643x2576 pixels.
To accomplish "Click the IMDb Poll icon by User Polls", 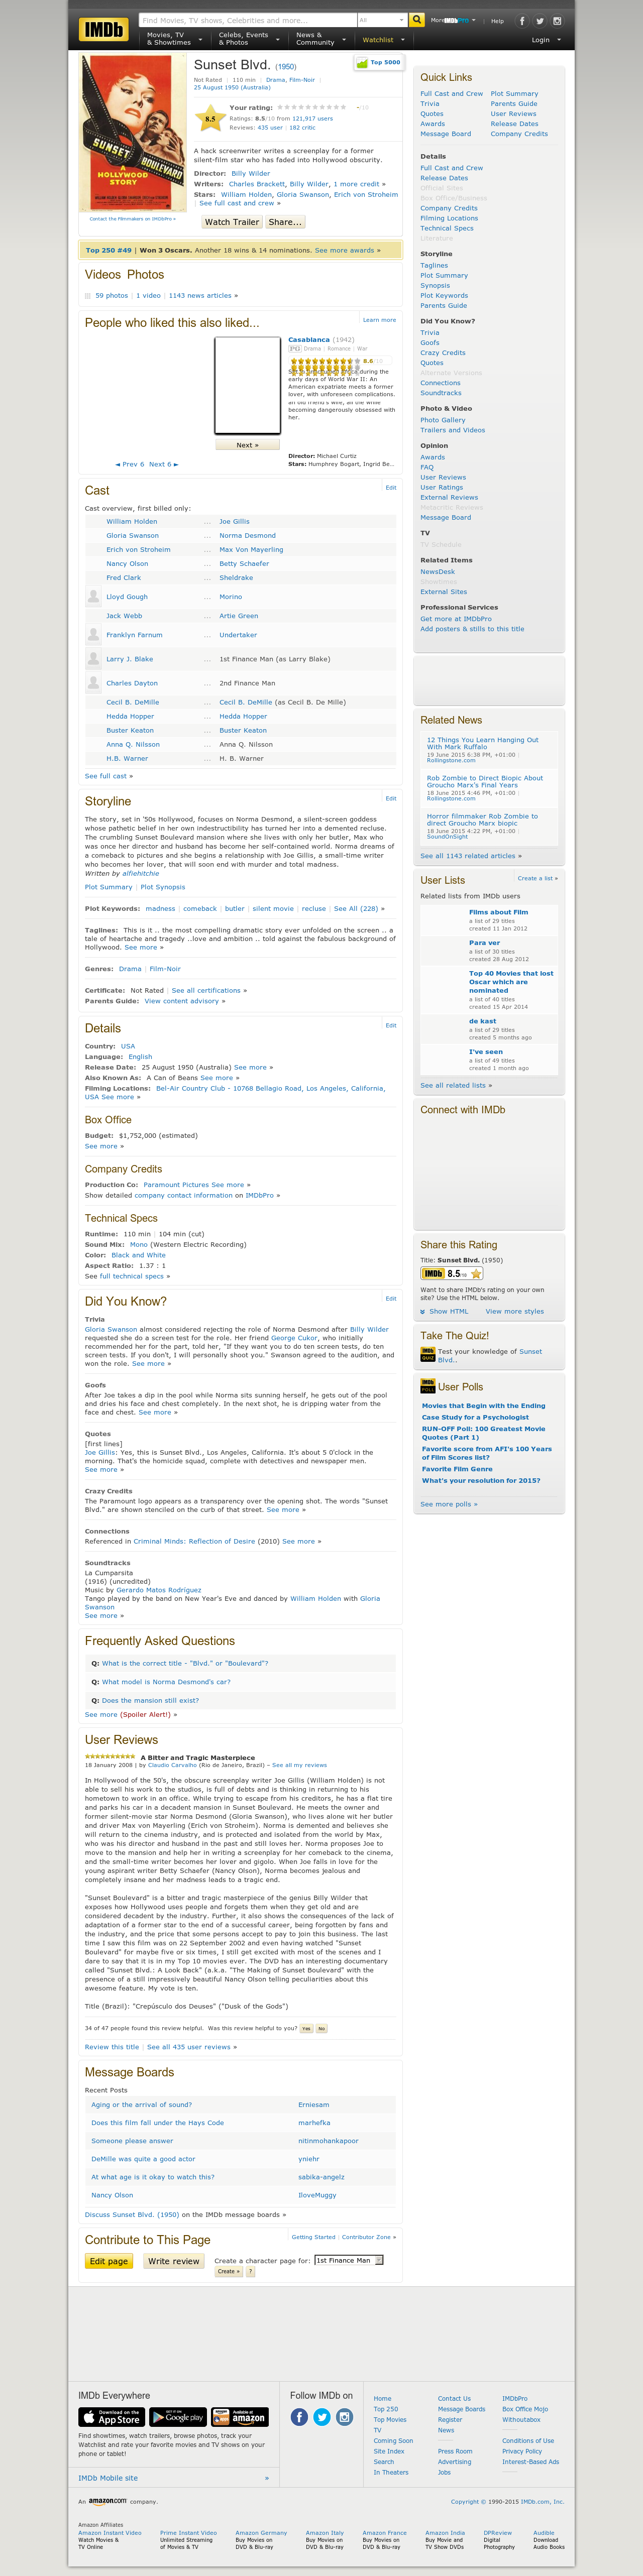I will pyautogui.click(x=427, y=1386).
